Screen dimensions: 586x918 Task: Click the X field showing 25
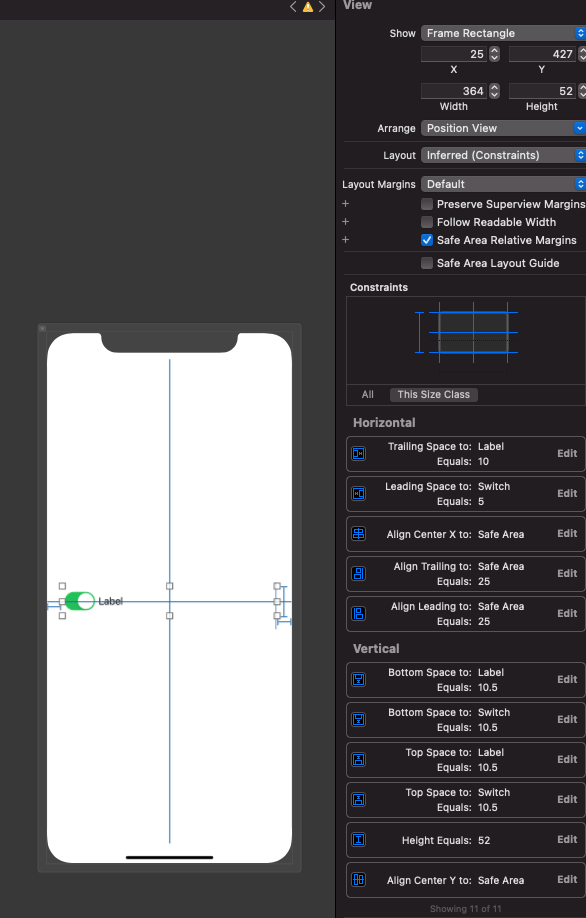tap(454, 54)
